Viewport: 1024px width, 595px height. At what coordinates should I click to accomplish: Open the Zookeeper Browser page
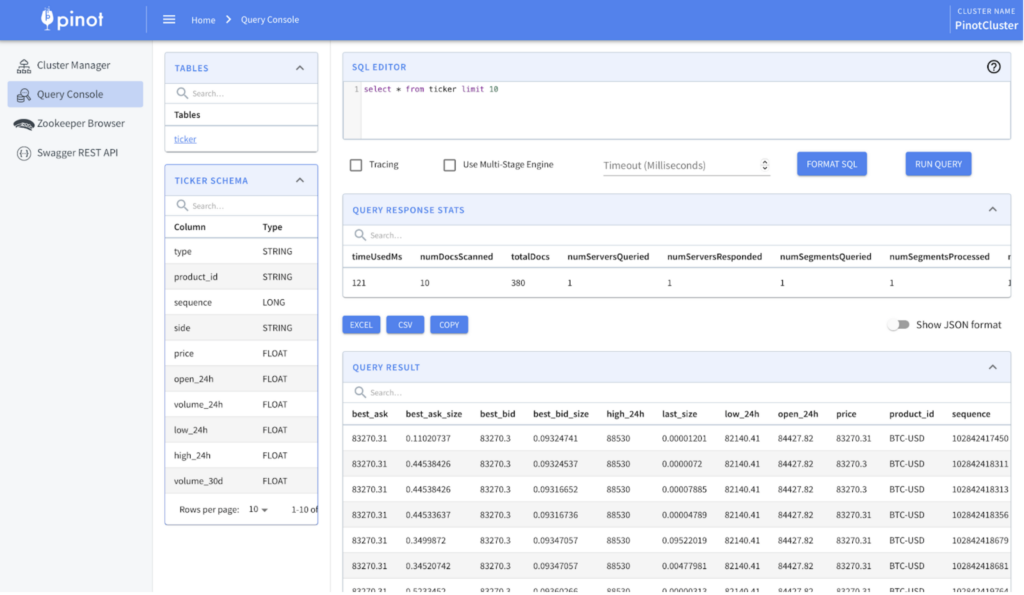(80, 124)
